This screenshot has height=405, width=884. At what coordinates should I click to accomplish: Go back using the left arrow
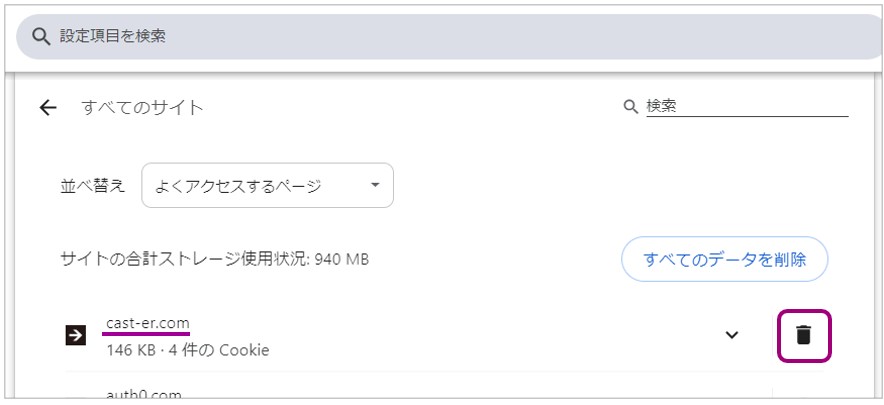[48, 108]
